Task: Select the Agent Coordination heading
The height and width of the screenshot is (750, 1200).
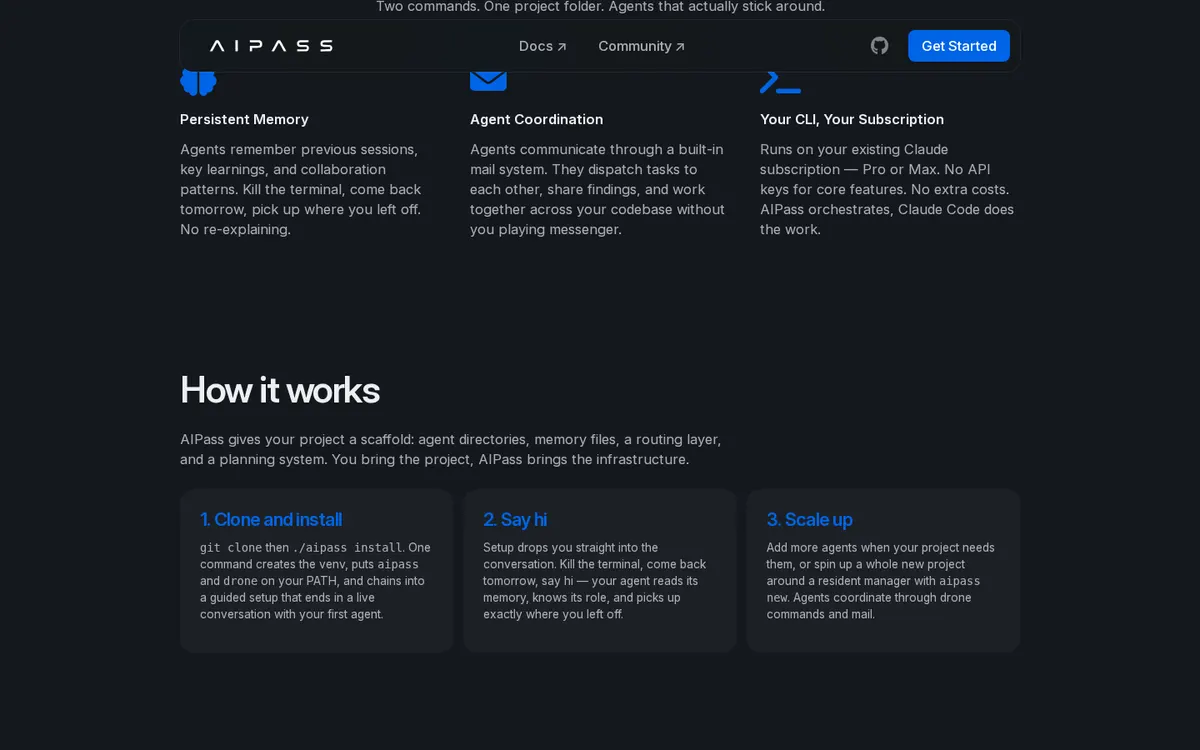Action: coord(536,119)
